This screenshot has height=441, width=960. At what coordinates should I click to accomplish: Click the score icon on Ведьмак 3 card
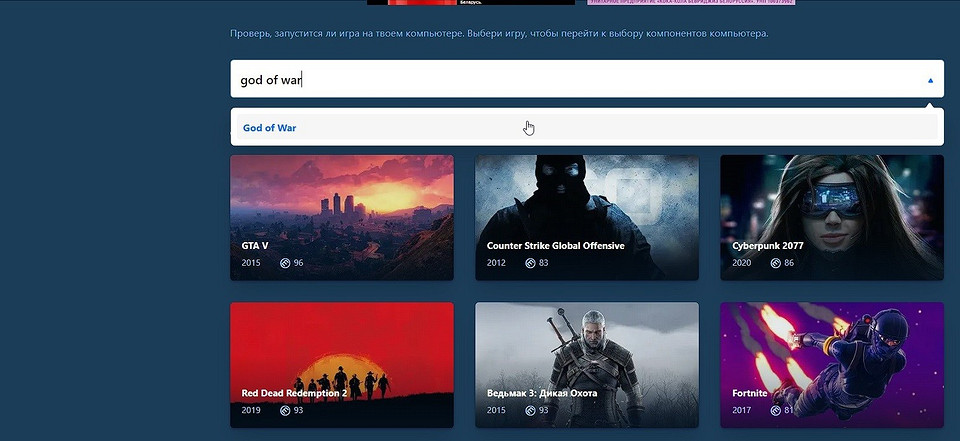click(530, 411)
